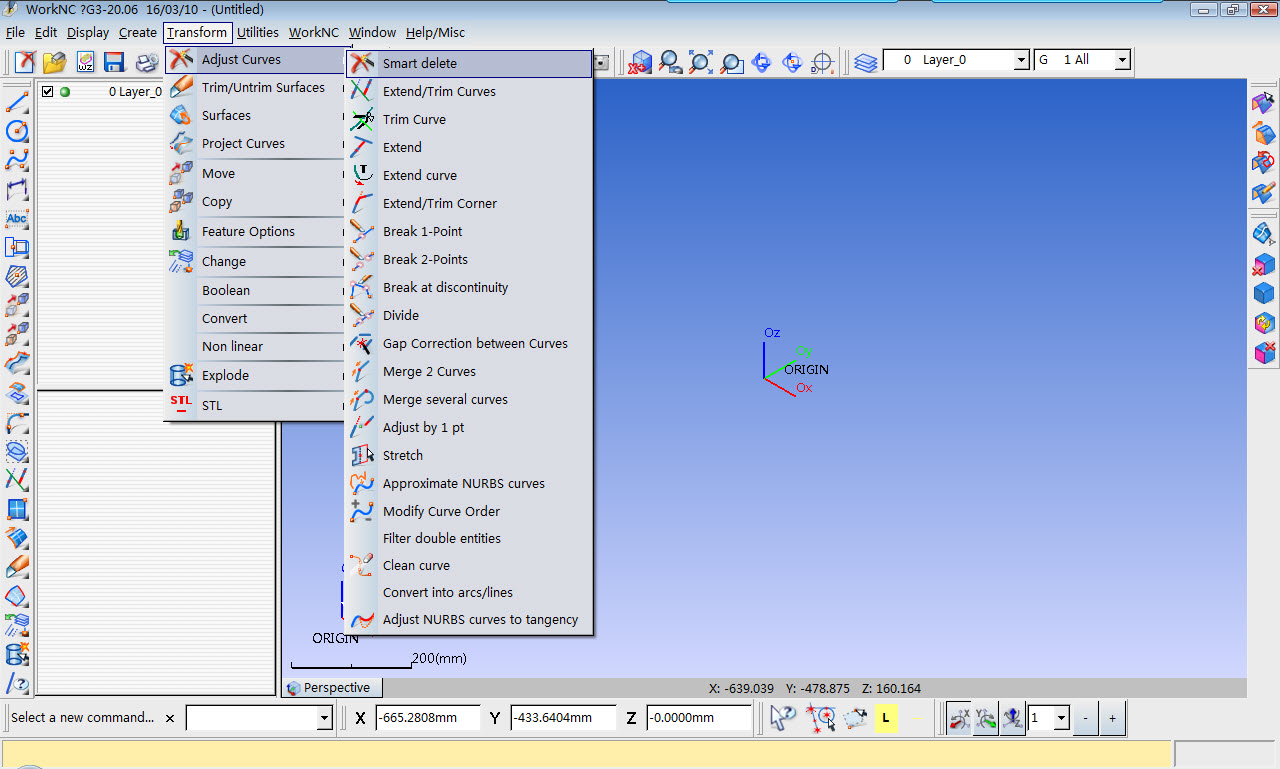Select the spline curve tool in left toolbar

(x=17, y=160)
